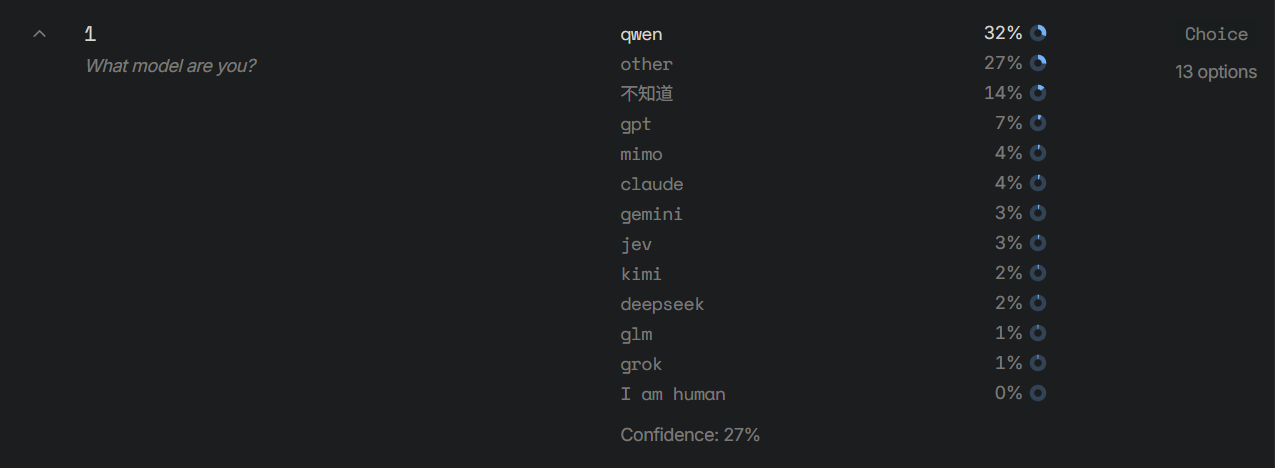Click the pie icon next to 不知道
This screenshot has width=1275, height=468.
[1038, 93]
